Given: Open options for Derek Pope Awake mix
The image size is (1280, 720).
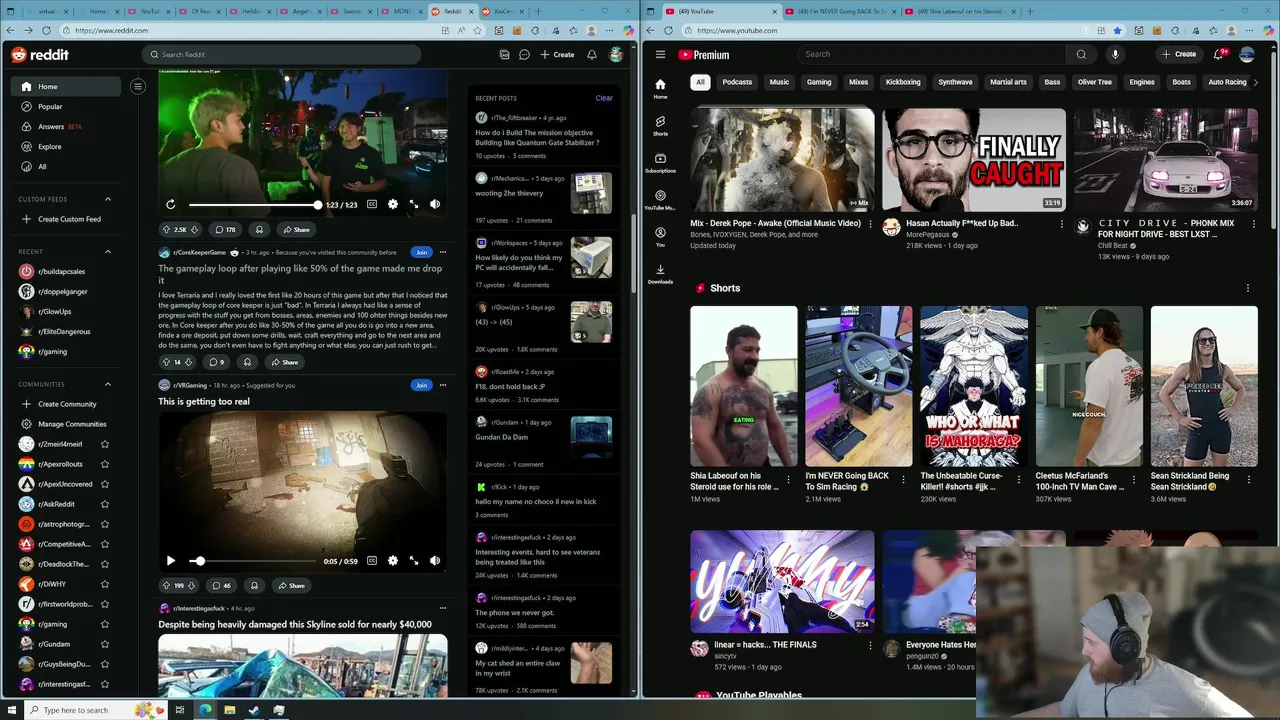Looking at the screenshot, I should tap(870, 224).
